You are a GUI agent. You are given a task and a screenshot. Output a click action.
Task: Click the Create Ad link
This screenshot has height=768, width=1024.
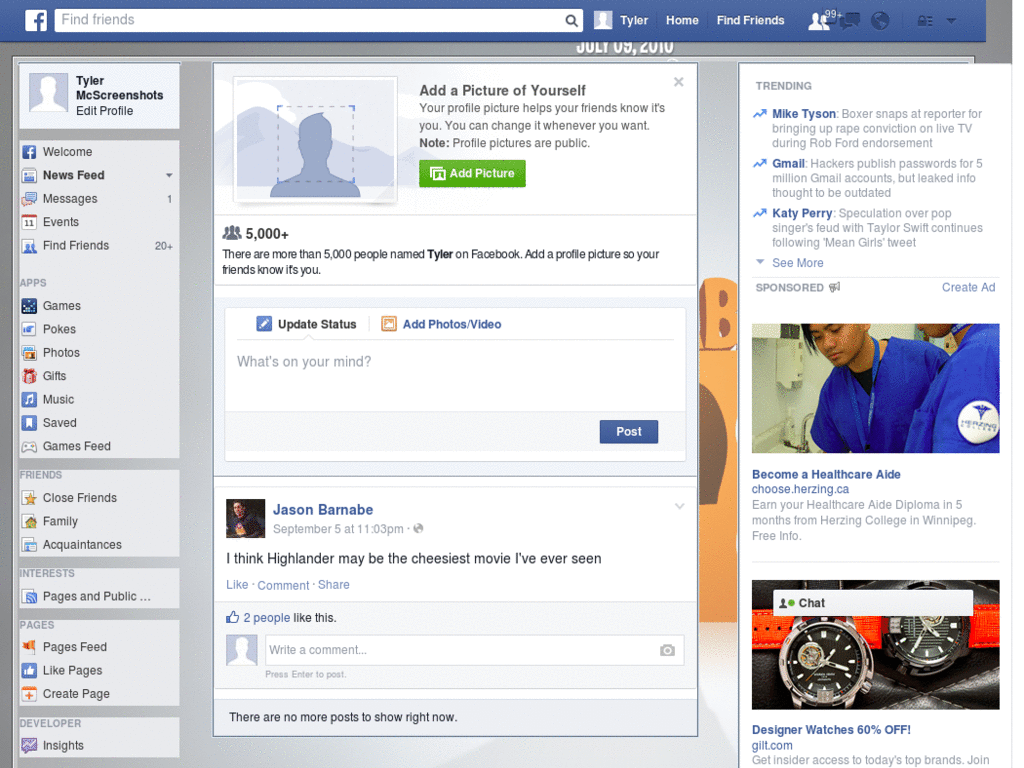968,287
